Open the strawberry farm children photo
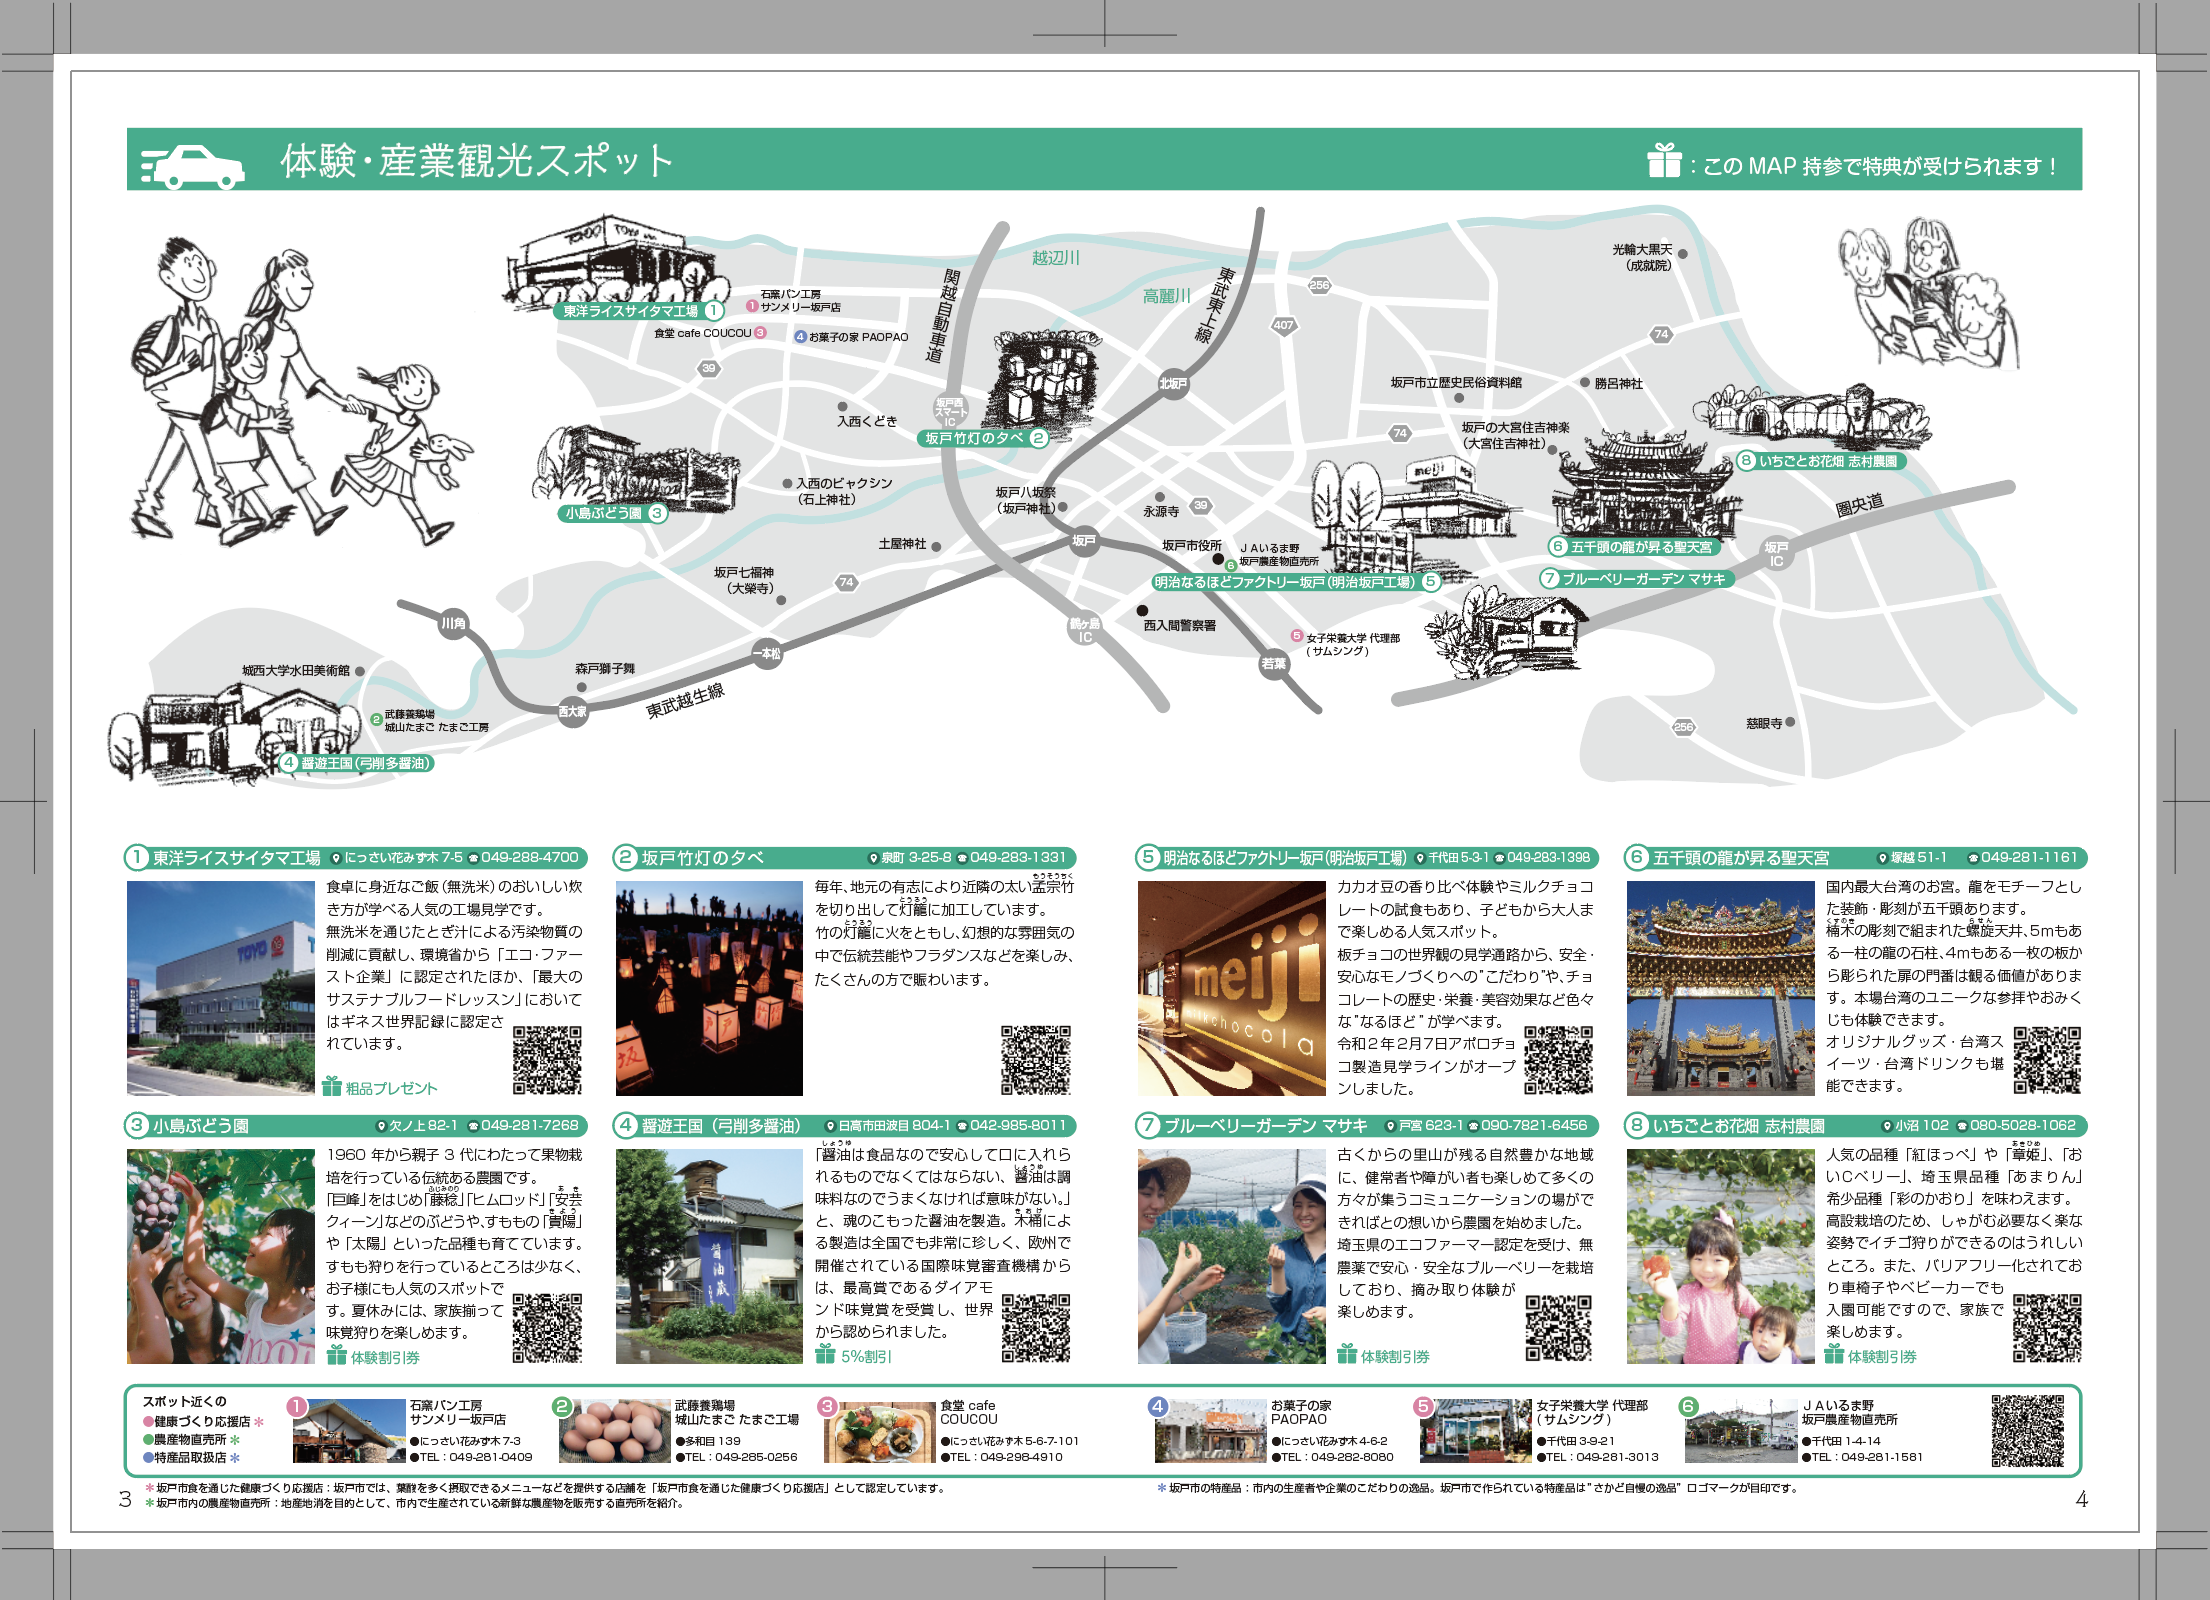The width and height of the screenshot is (2210, 1600). tap(1720, 1256)
